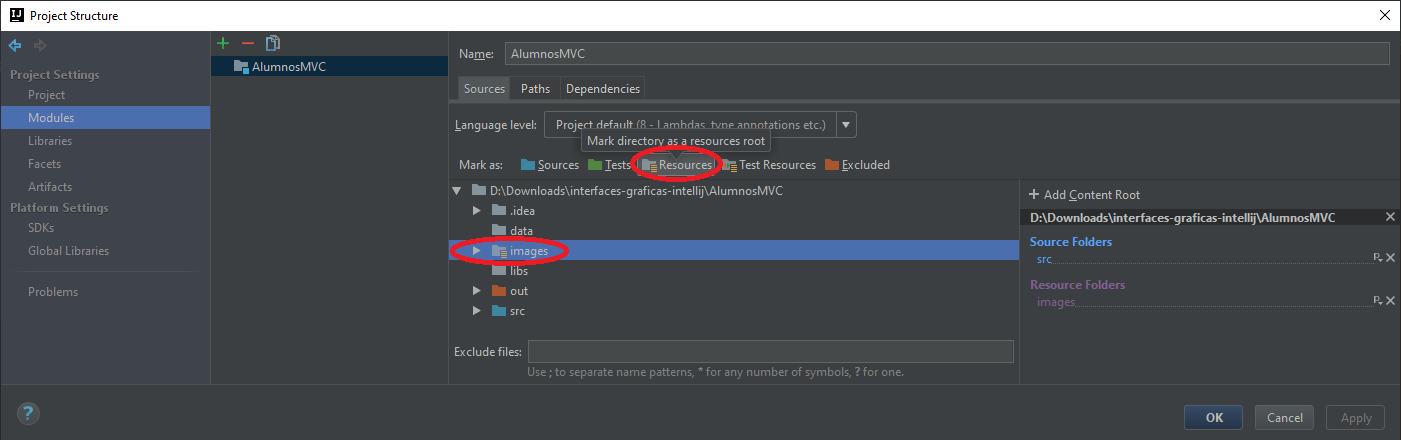Mark directory as Sources

[550, 165]
